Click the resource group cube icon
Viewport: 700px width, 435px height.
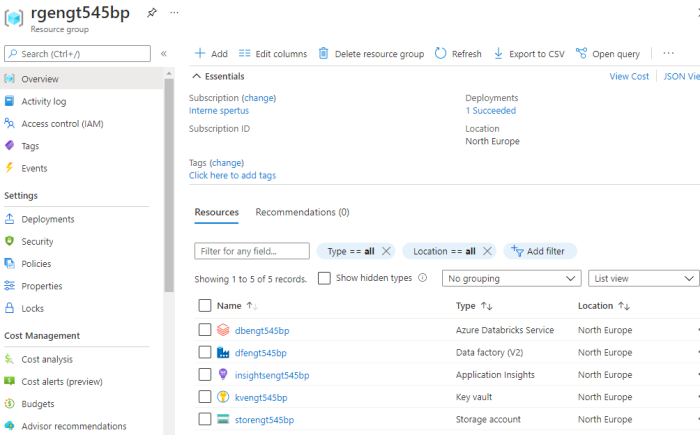click(x=14, y=18)
